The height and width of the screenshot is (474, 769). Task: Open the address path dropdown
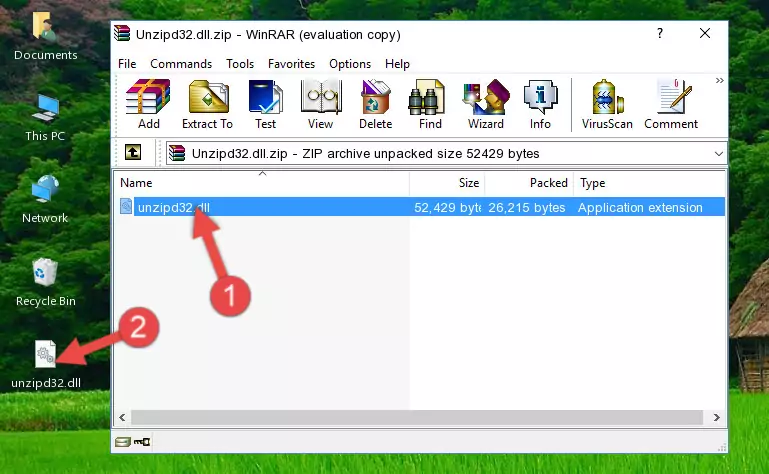(718, 154)
